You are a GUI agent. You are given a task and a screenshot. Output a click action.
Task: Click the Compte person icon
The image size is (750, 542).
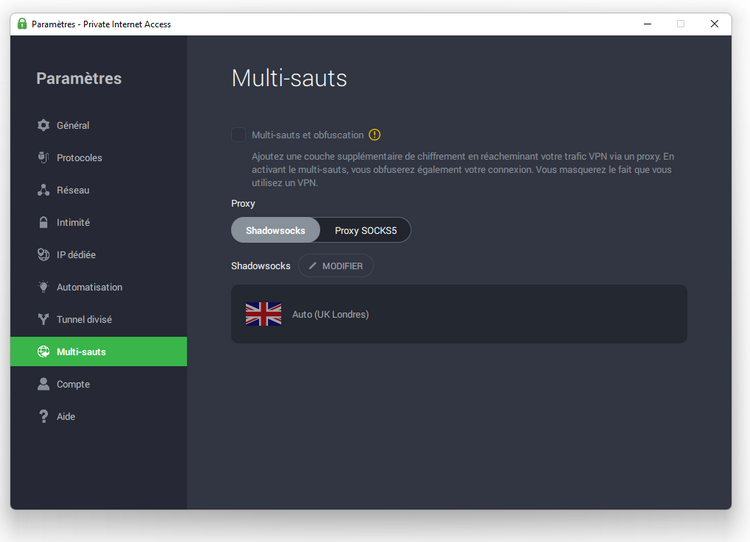click(x=44, y=384)
